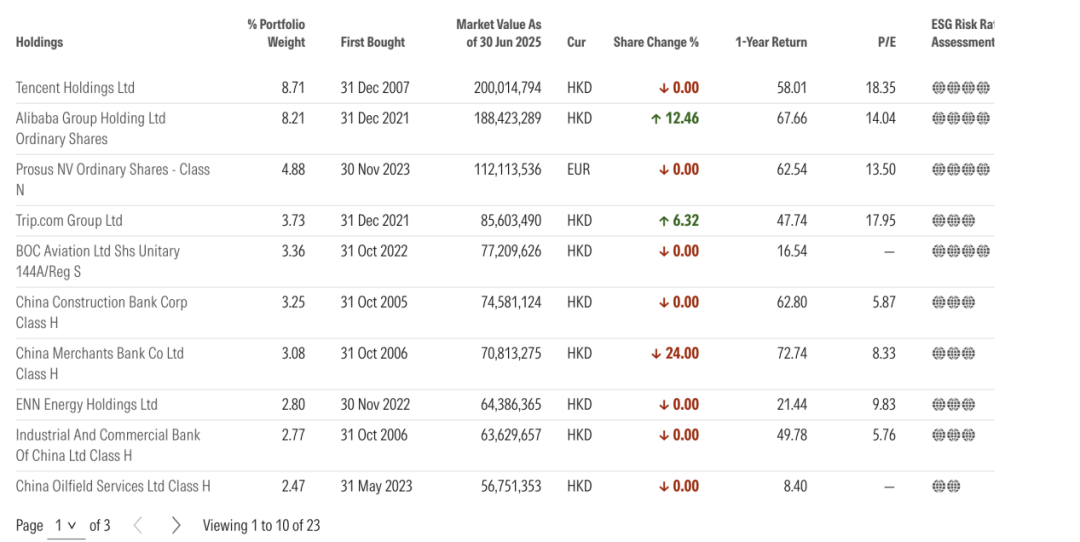This screenshot has width=1080, height=542.
Task: Sort by 1-Year Return column
Action: point(771,42)
